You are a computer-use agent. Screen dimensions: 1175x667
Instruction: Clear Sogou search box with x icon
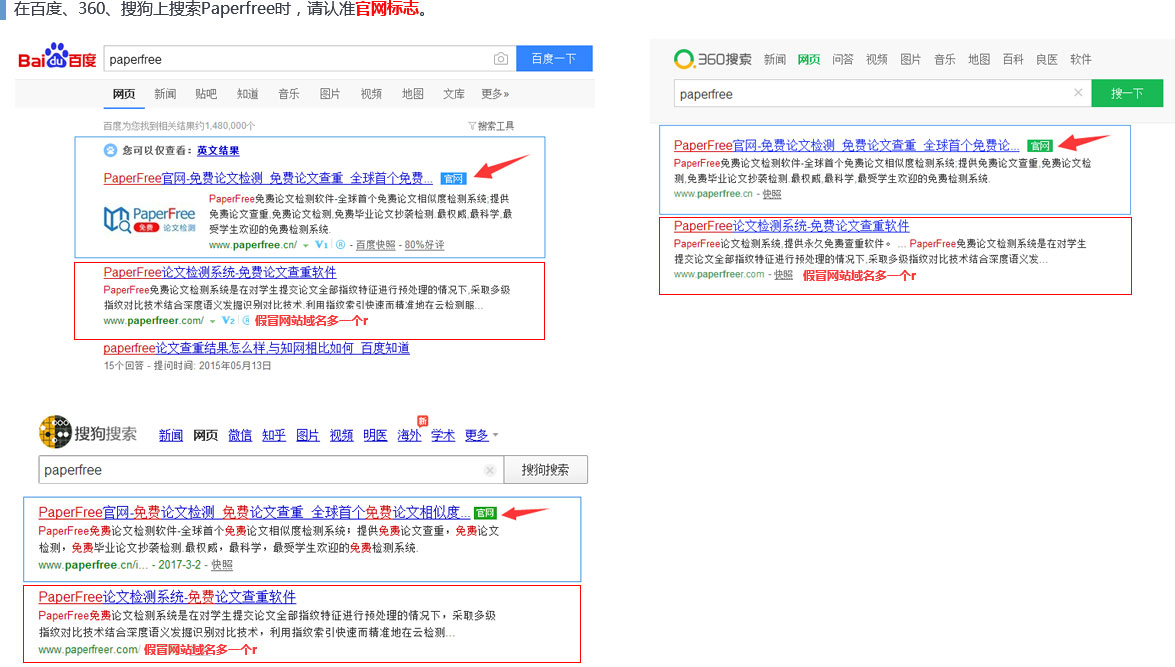click(490, 470)
